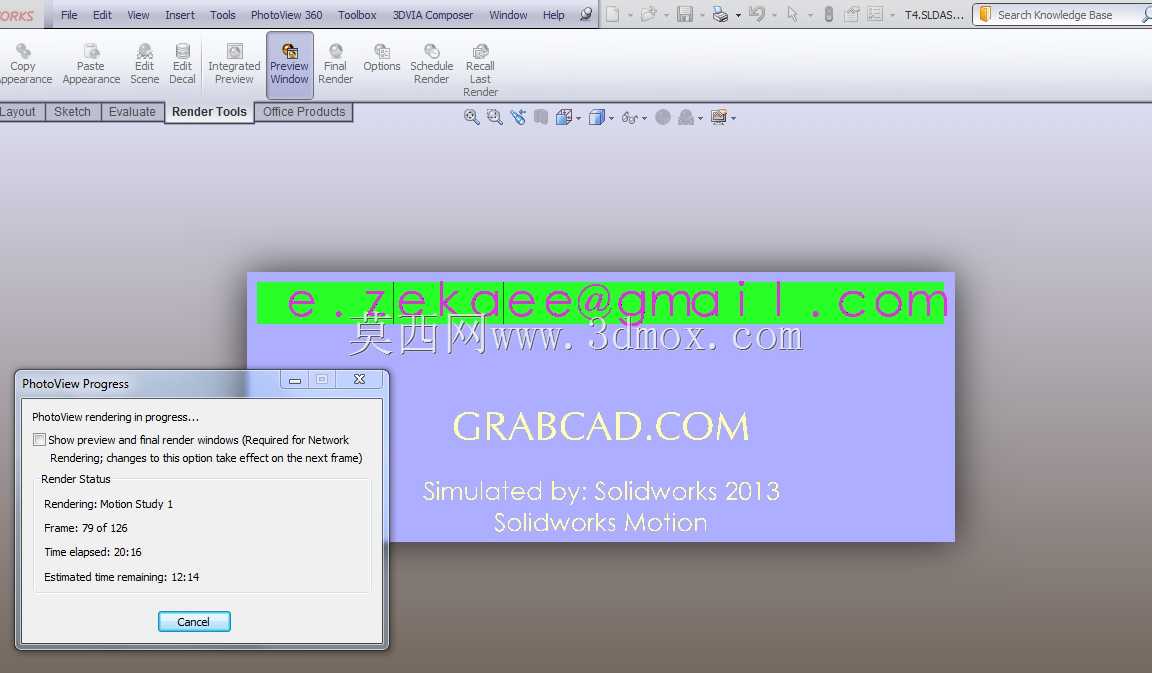Screen dimensions: 1152x673
Task: Click the Zoom to Fit magnifier icon
Action: (x=472, y=117)
